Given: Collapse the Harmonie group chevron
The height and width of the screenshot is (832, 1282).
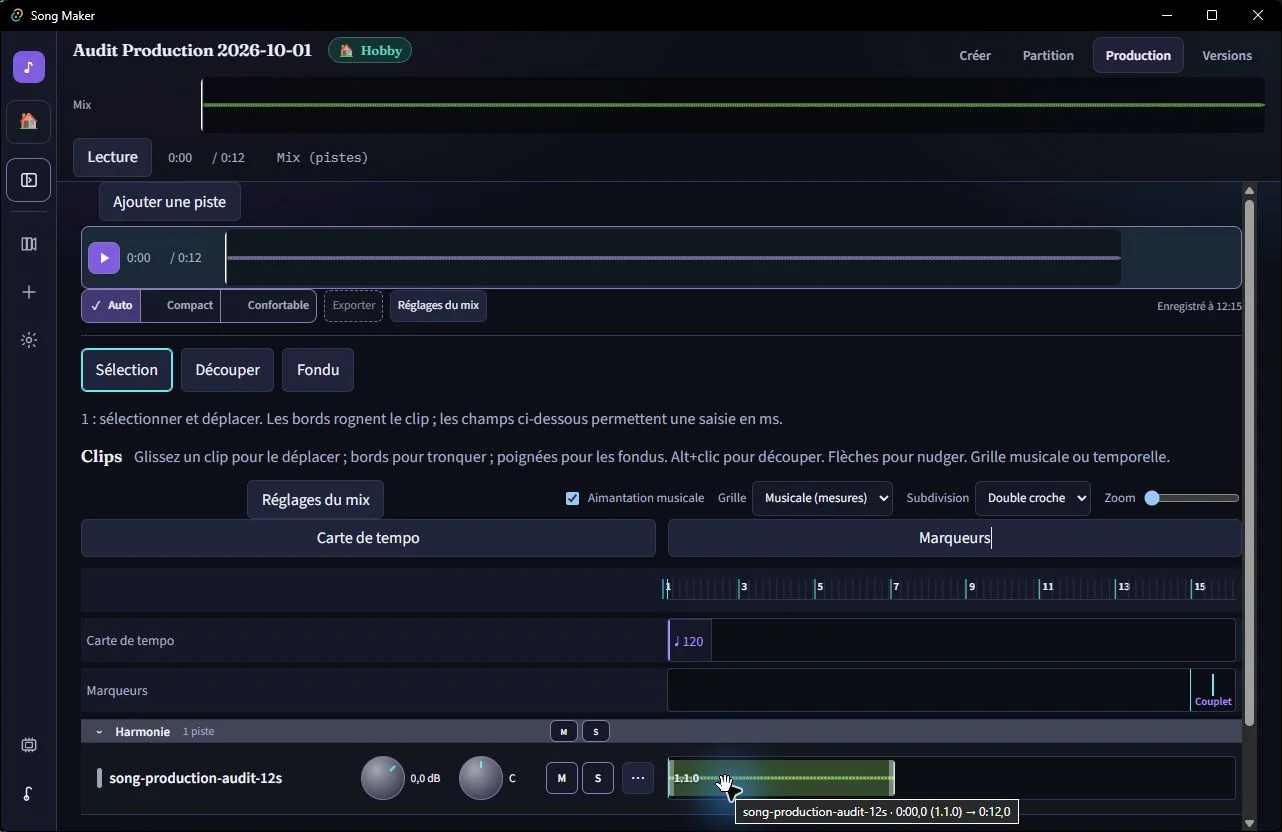Looking at the screenshot, I should click(99, 732).
